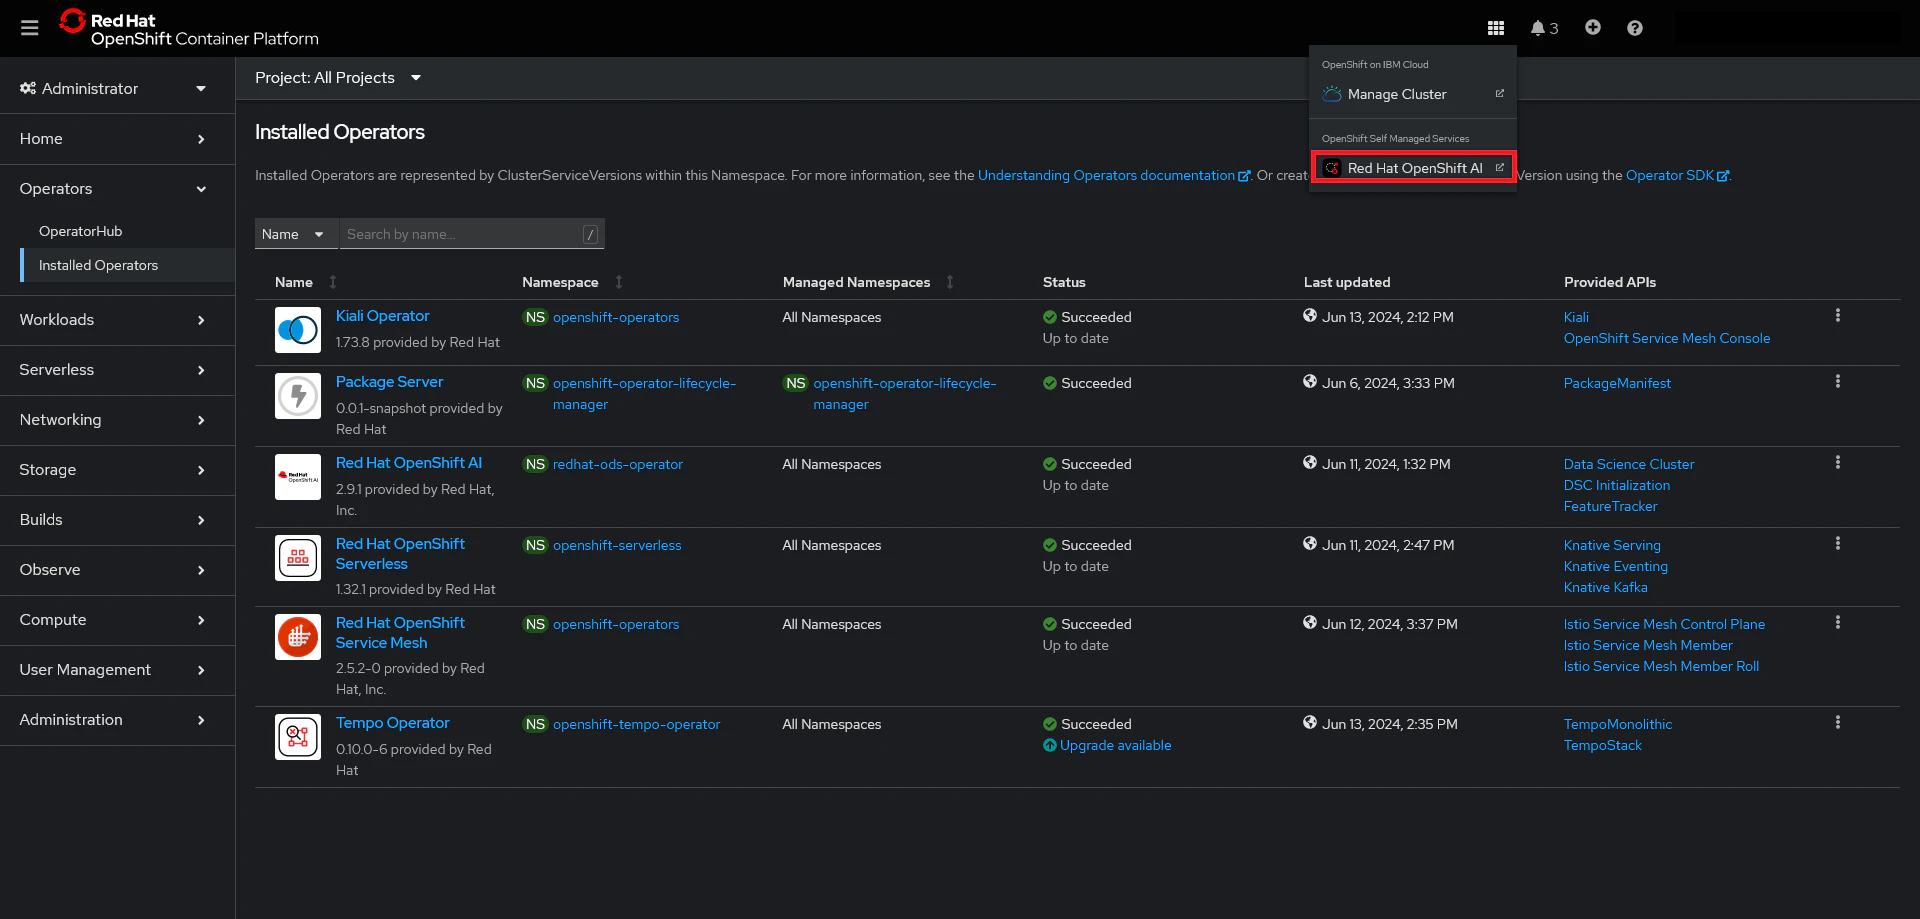
Task: Choose Manage Cluster from launcher menu
Action: 1413,94
